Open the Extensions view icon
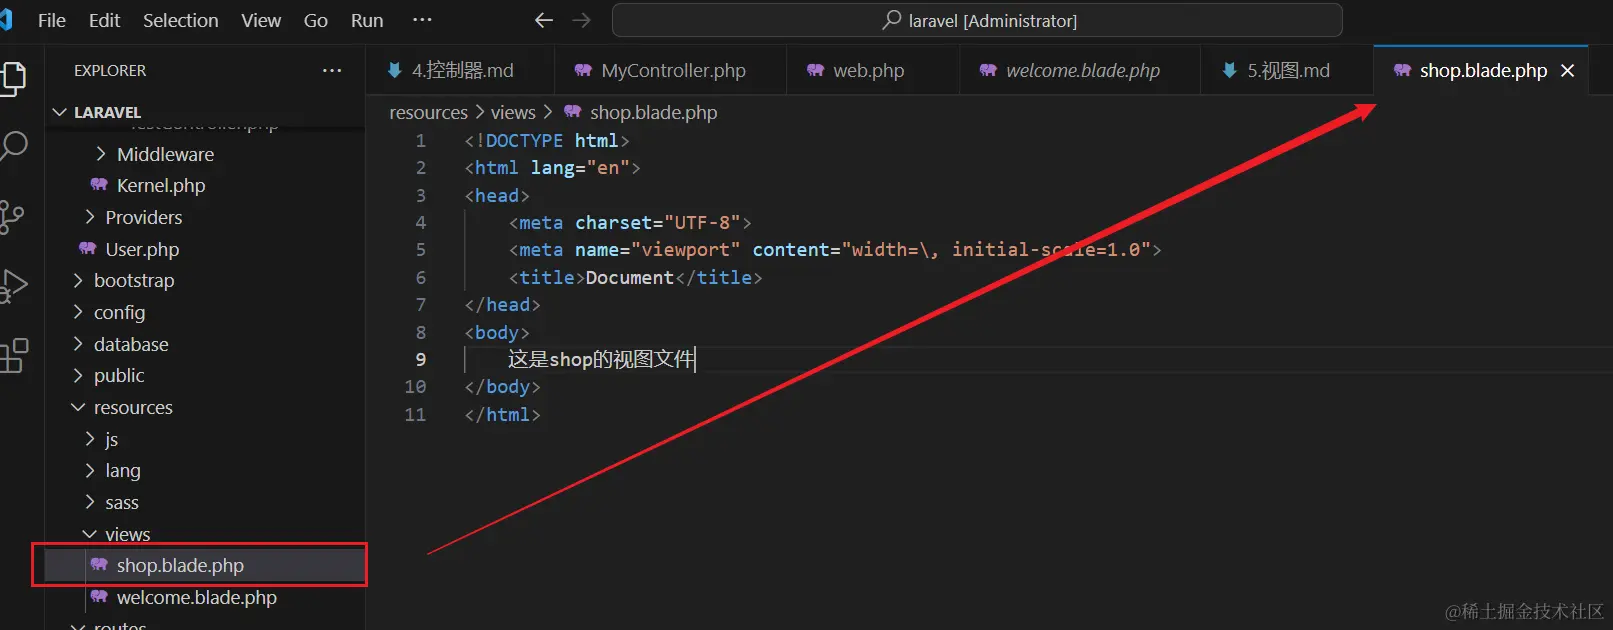This screenshot has height=630, width=1613. [12, 355]
